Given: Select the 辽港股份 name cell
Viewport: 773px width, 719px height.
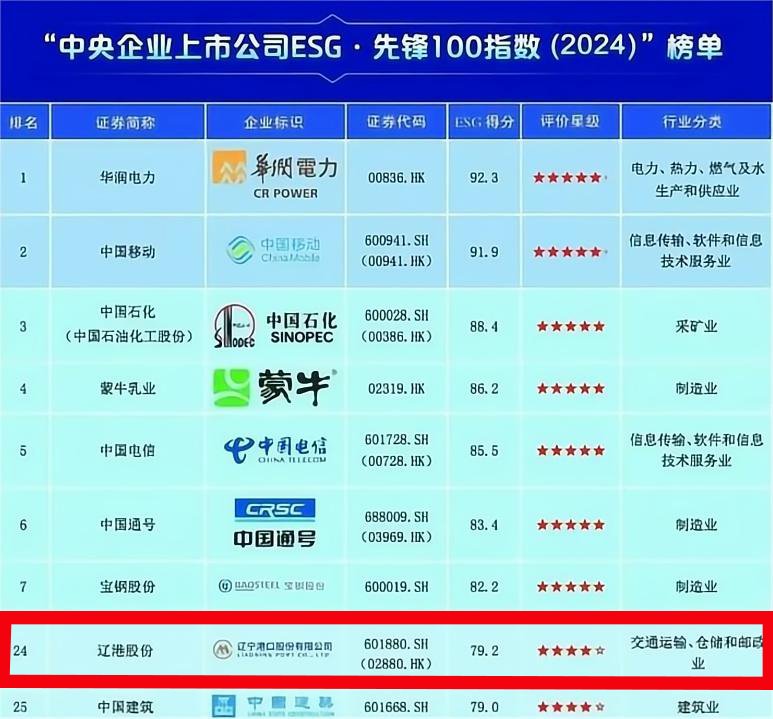Looking at the screenshot, I should (x=125, y=650).
